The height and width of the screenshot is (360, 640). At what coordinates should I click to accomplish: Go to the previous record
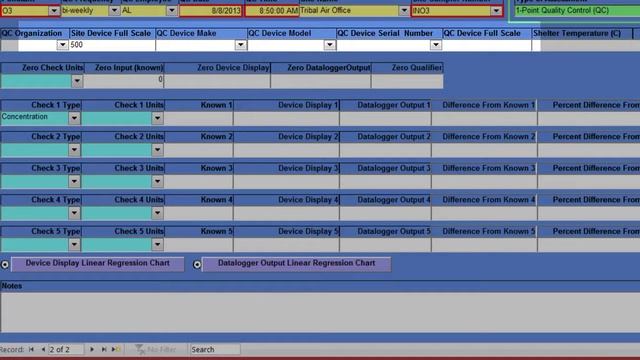(x=43, y=349)
